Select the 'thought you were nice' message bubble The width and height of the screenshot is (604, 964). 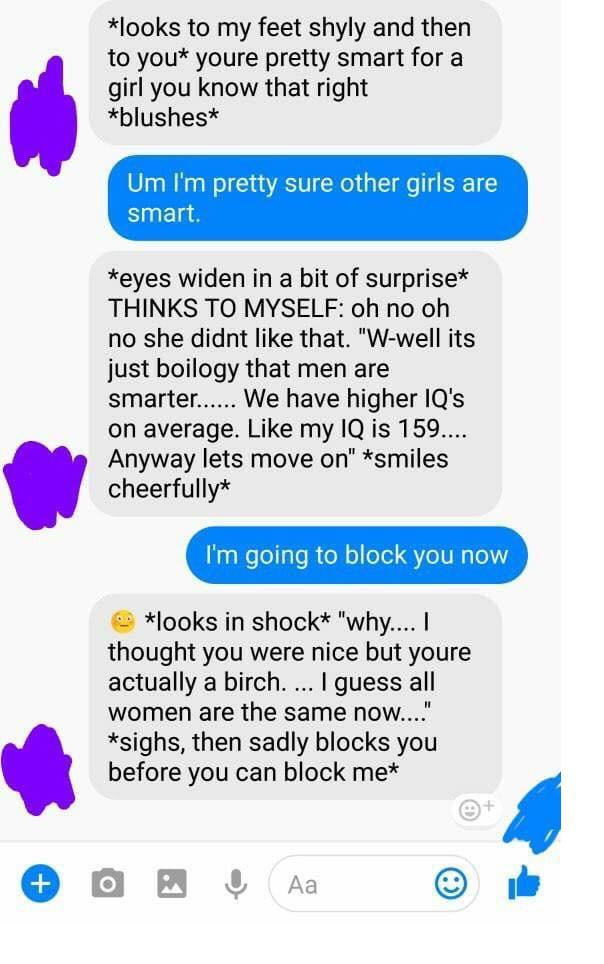[x=295, y=697]
